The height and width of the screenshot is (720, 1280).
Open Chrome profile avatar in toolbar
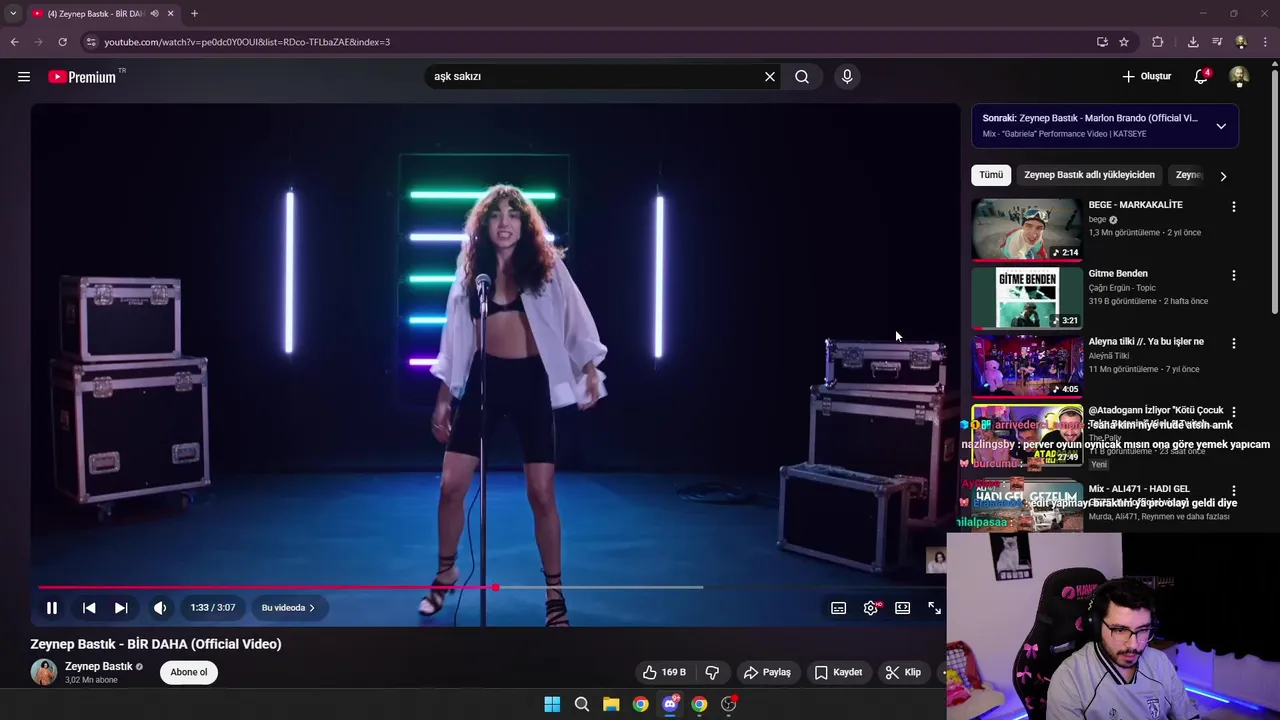click(1241, 42)
